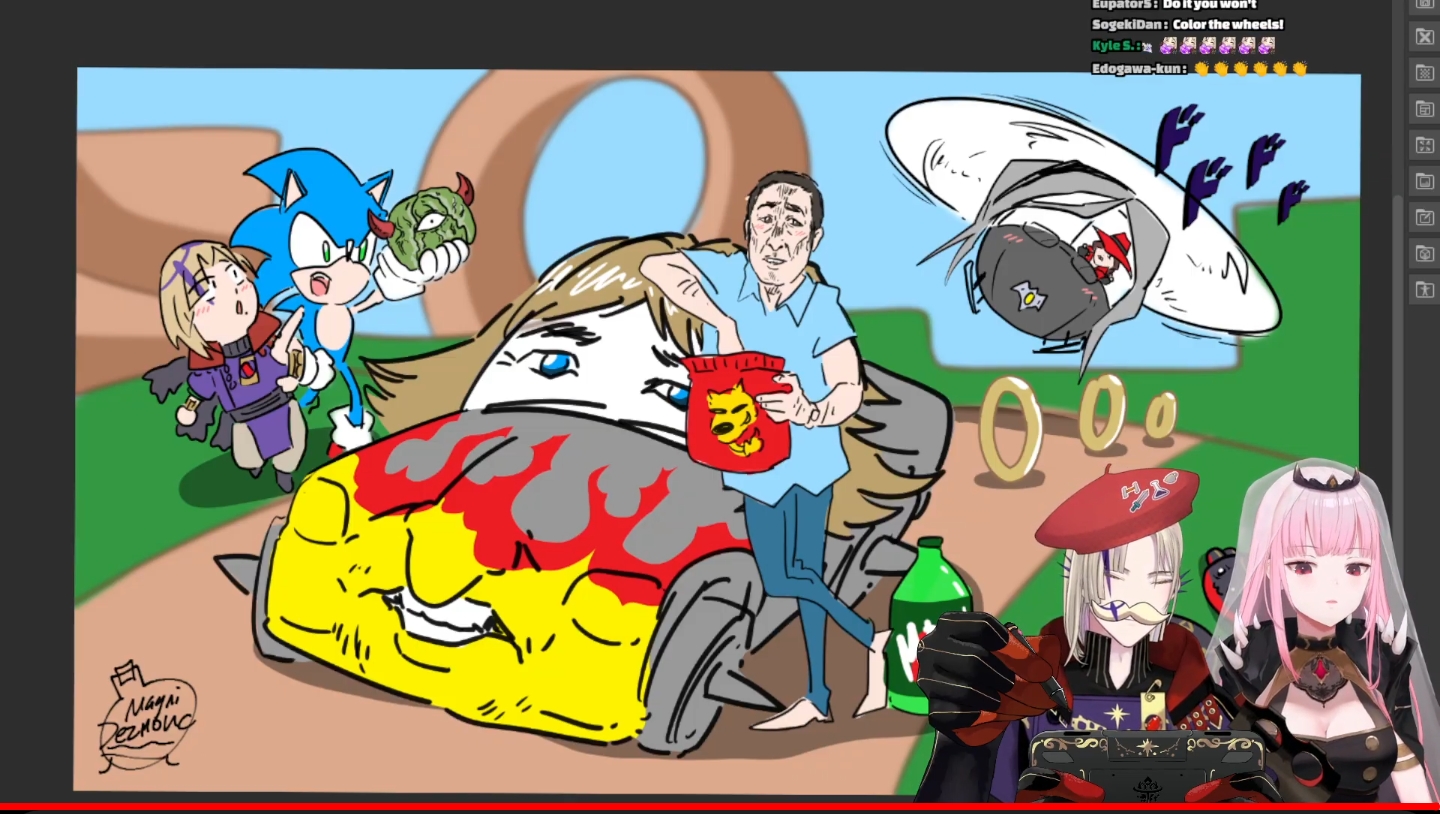
Task: Open the human pose material folder icon
Action: pyautogui.click(x=1423, y=290)
